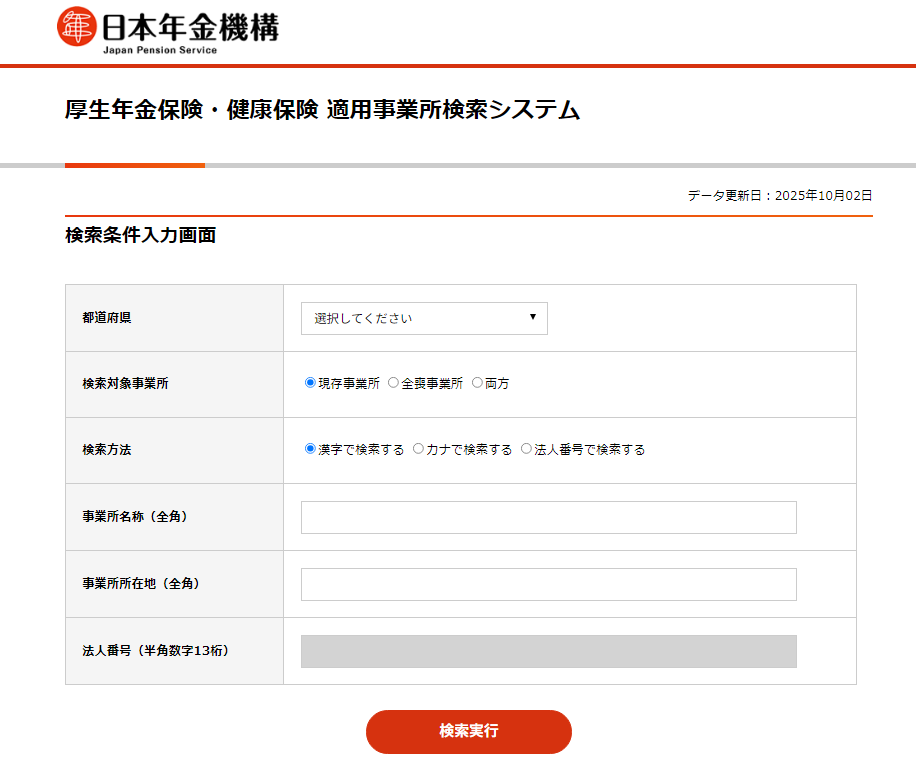This screenshot has width=916, height=765.
Task: Open the 都道府県 prefecture dropdown
Action: pyautogui.click(x=424, y=318)
